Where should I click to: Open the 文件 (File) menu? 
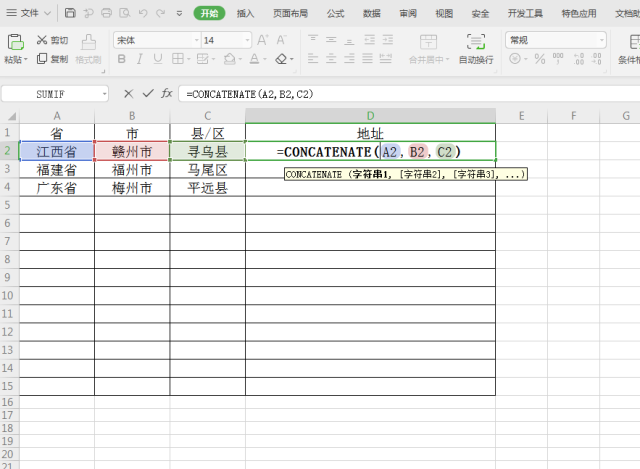point(29,13)
